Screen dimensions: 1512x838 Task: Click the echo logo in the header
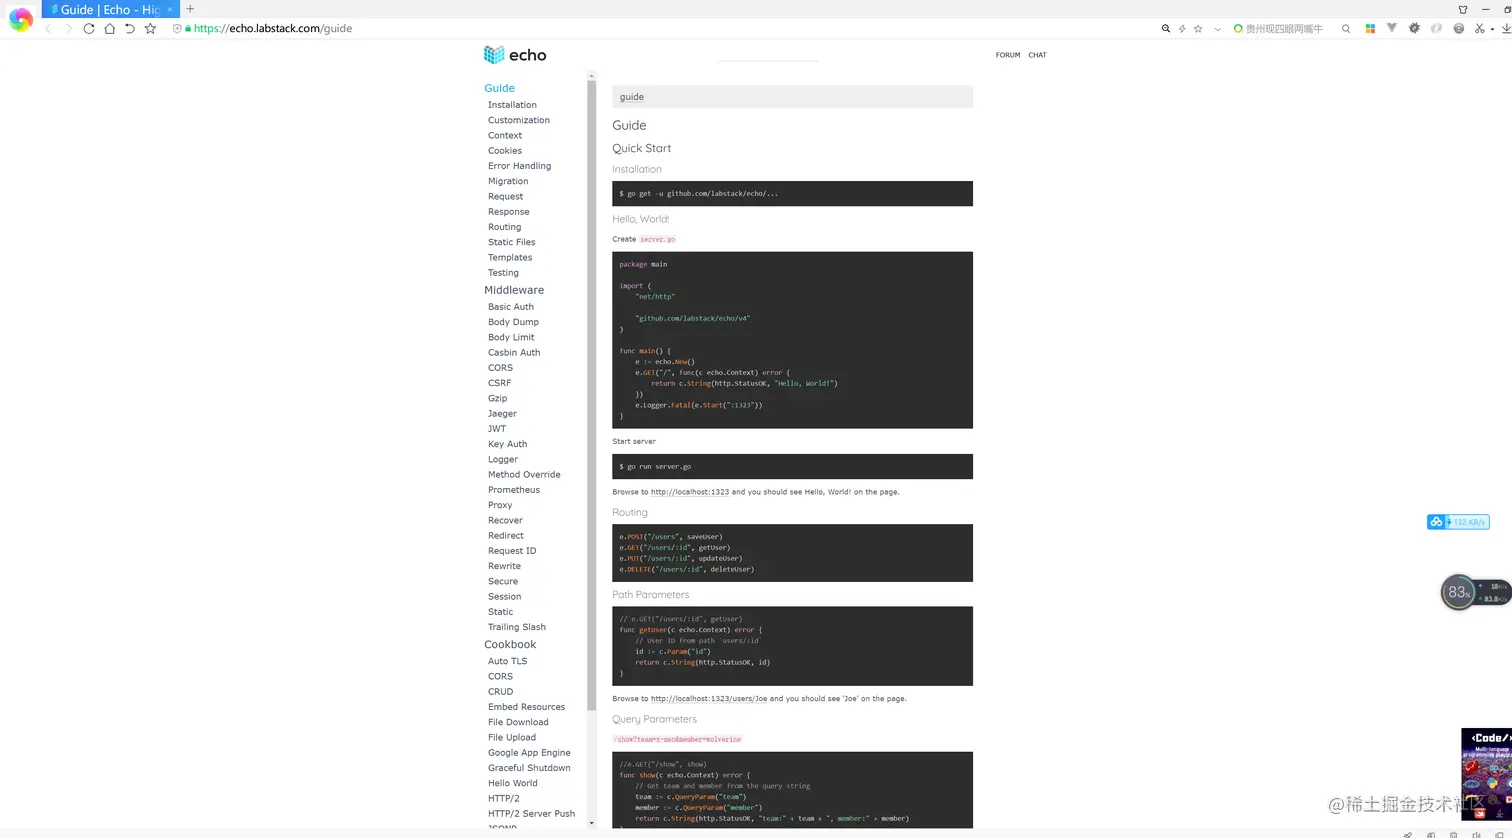pyautogui.click(x=515, y=55)
